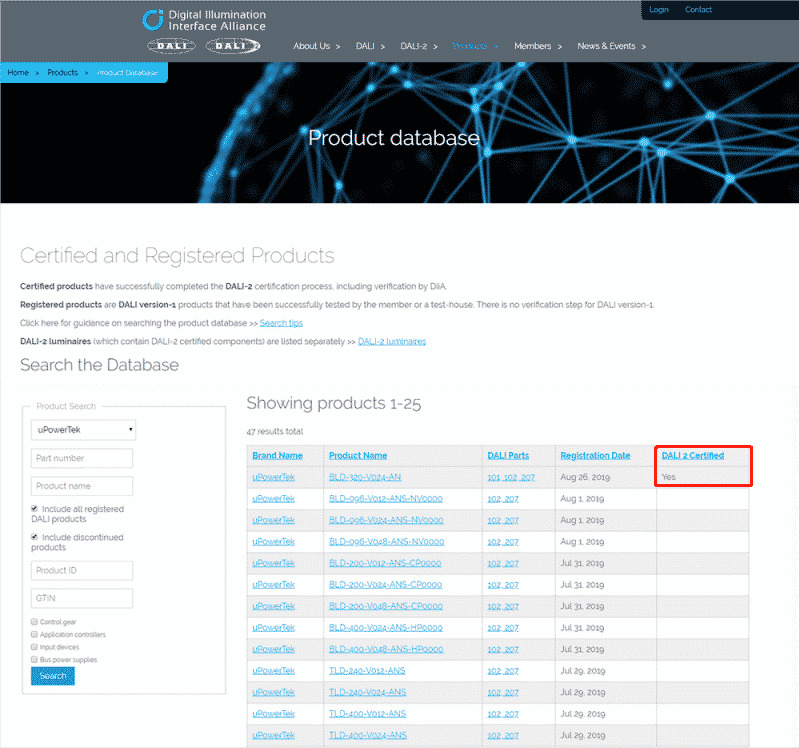The height and width of the screenshot is (748, 799).
Task: Open product BLD-096-V012-ANS-NV0000
Action: (386, 498)
